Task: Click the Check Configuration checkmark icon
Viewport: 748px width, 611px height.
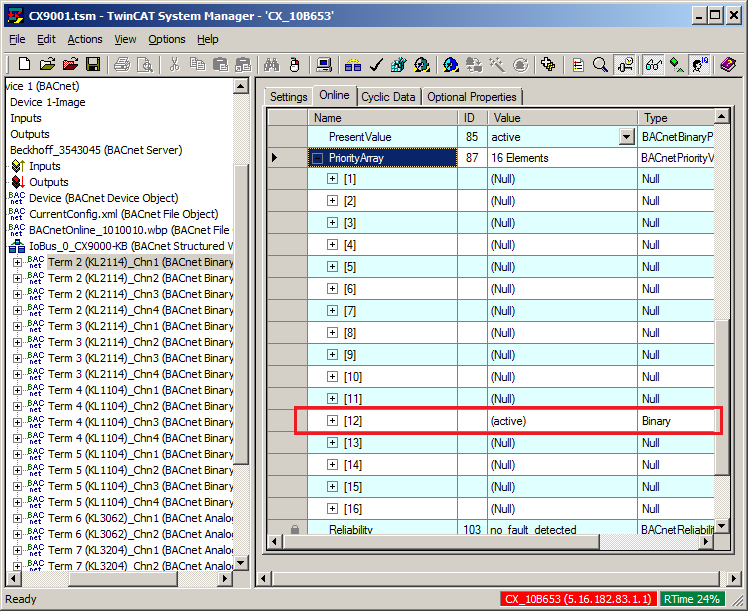Action: coord(376,64)
